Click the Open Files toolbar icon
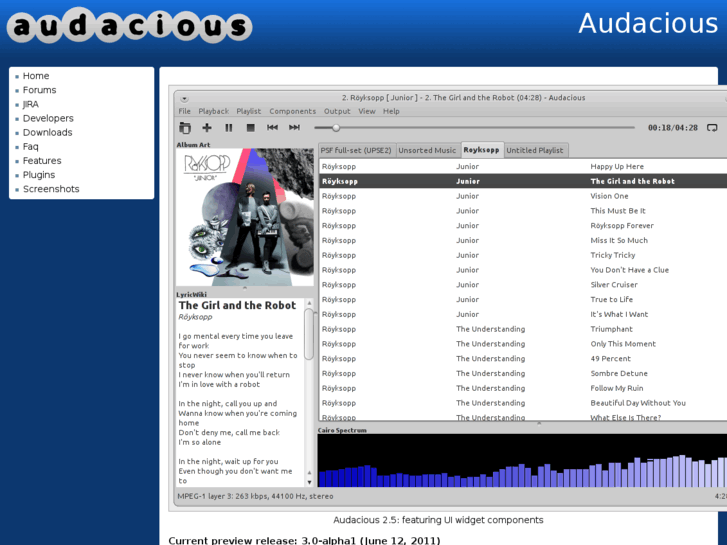Image resolution: width=727 pixels, height=545 pixels. pos(185,128)
